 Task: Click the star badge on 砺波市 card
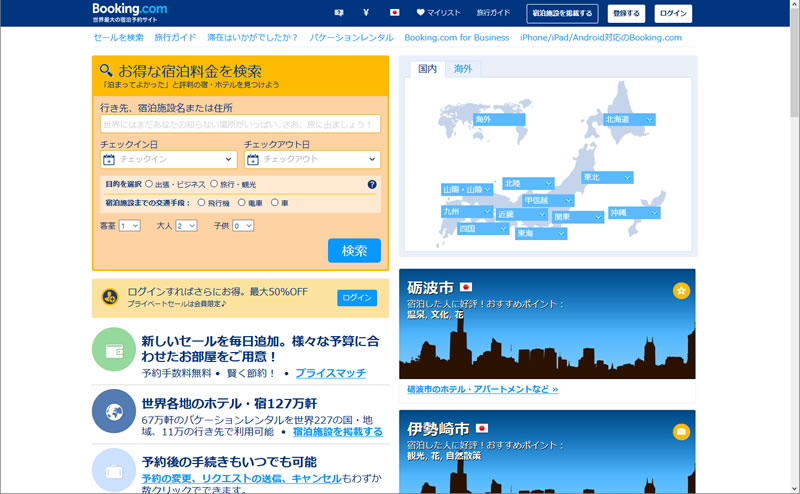681,291
